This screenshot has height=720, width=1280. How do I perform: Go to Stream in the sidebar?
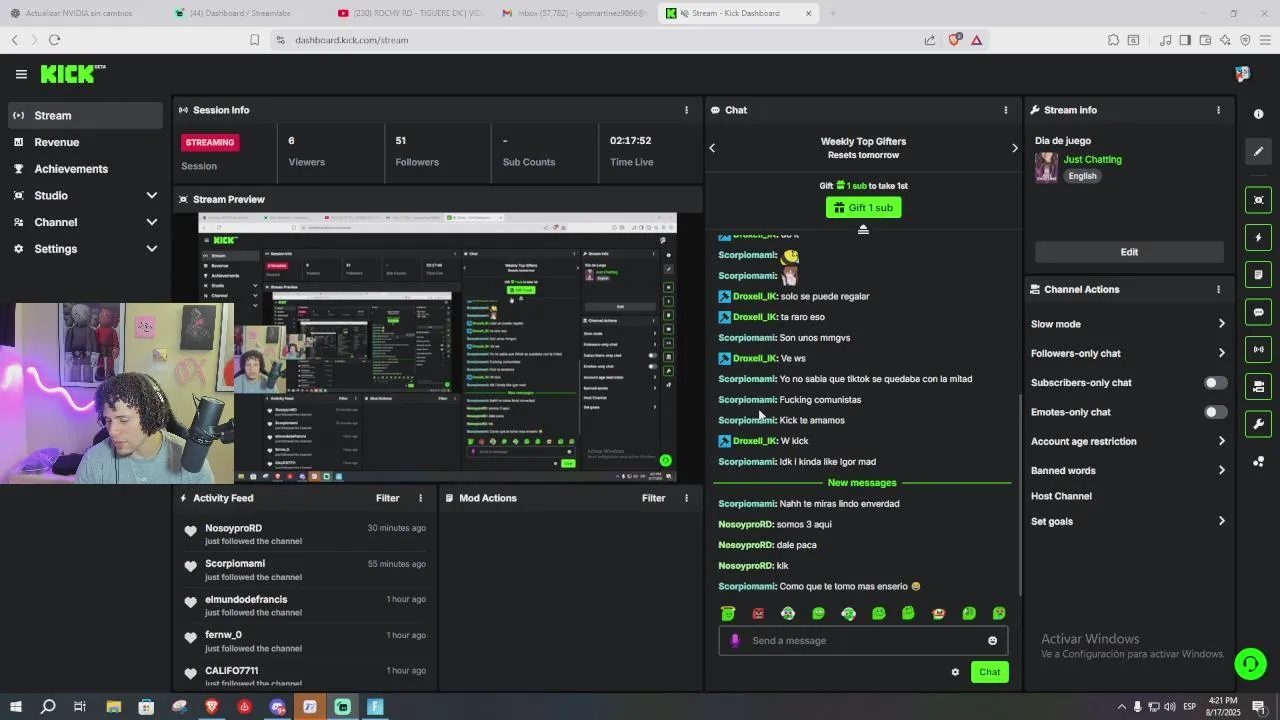[x=85, y=115]
